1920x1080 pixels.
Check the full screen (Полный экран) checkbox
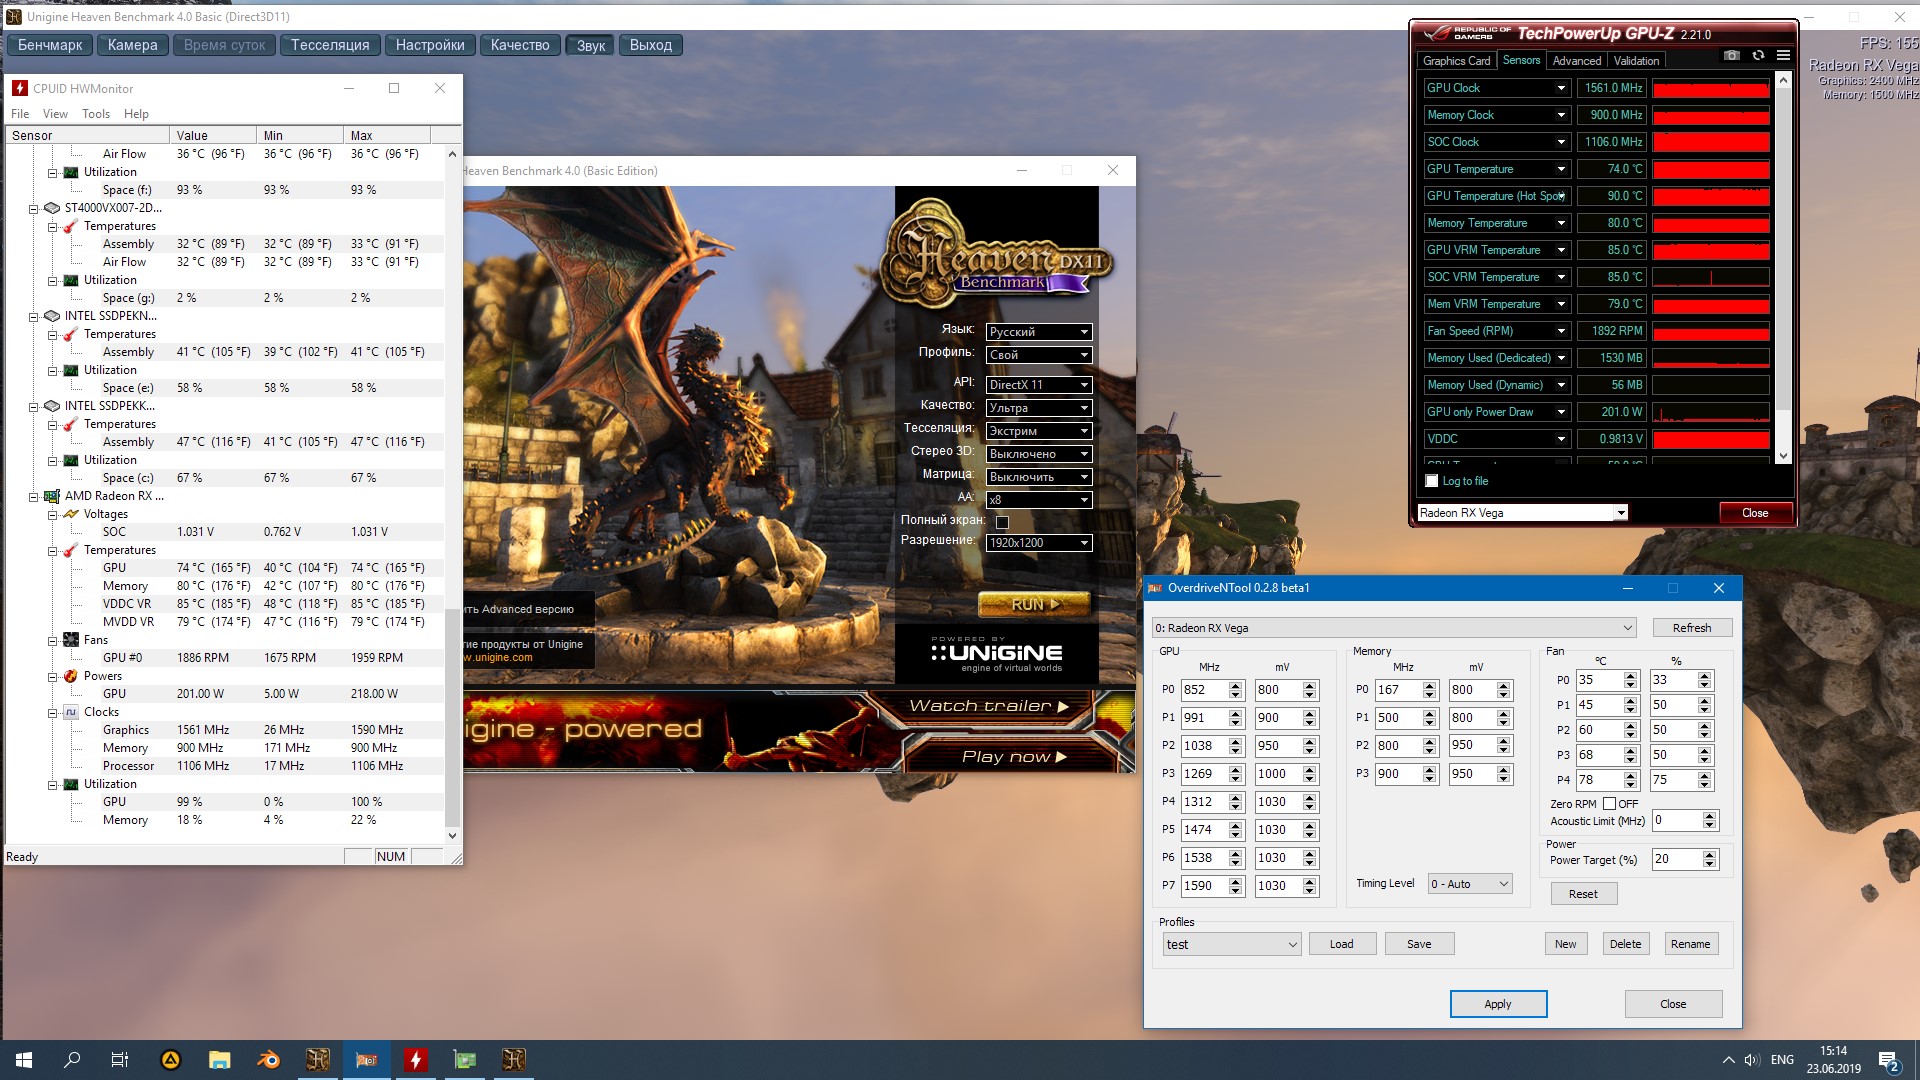pos(1002,522)
